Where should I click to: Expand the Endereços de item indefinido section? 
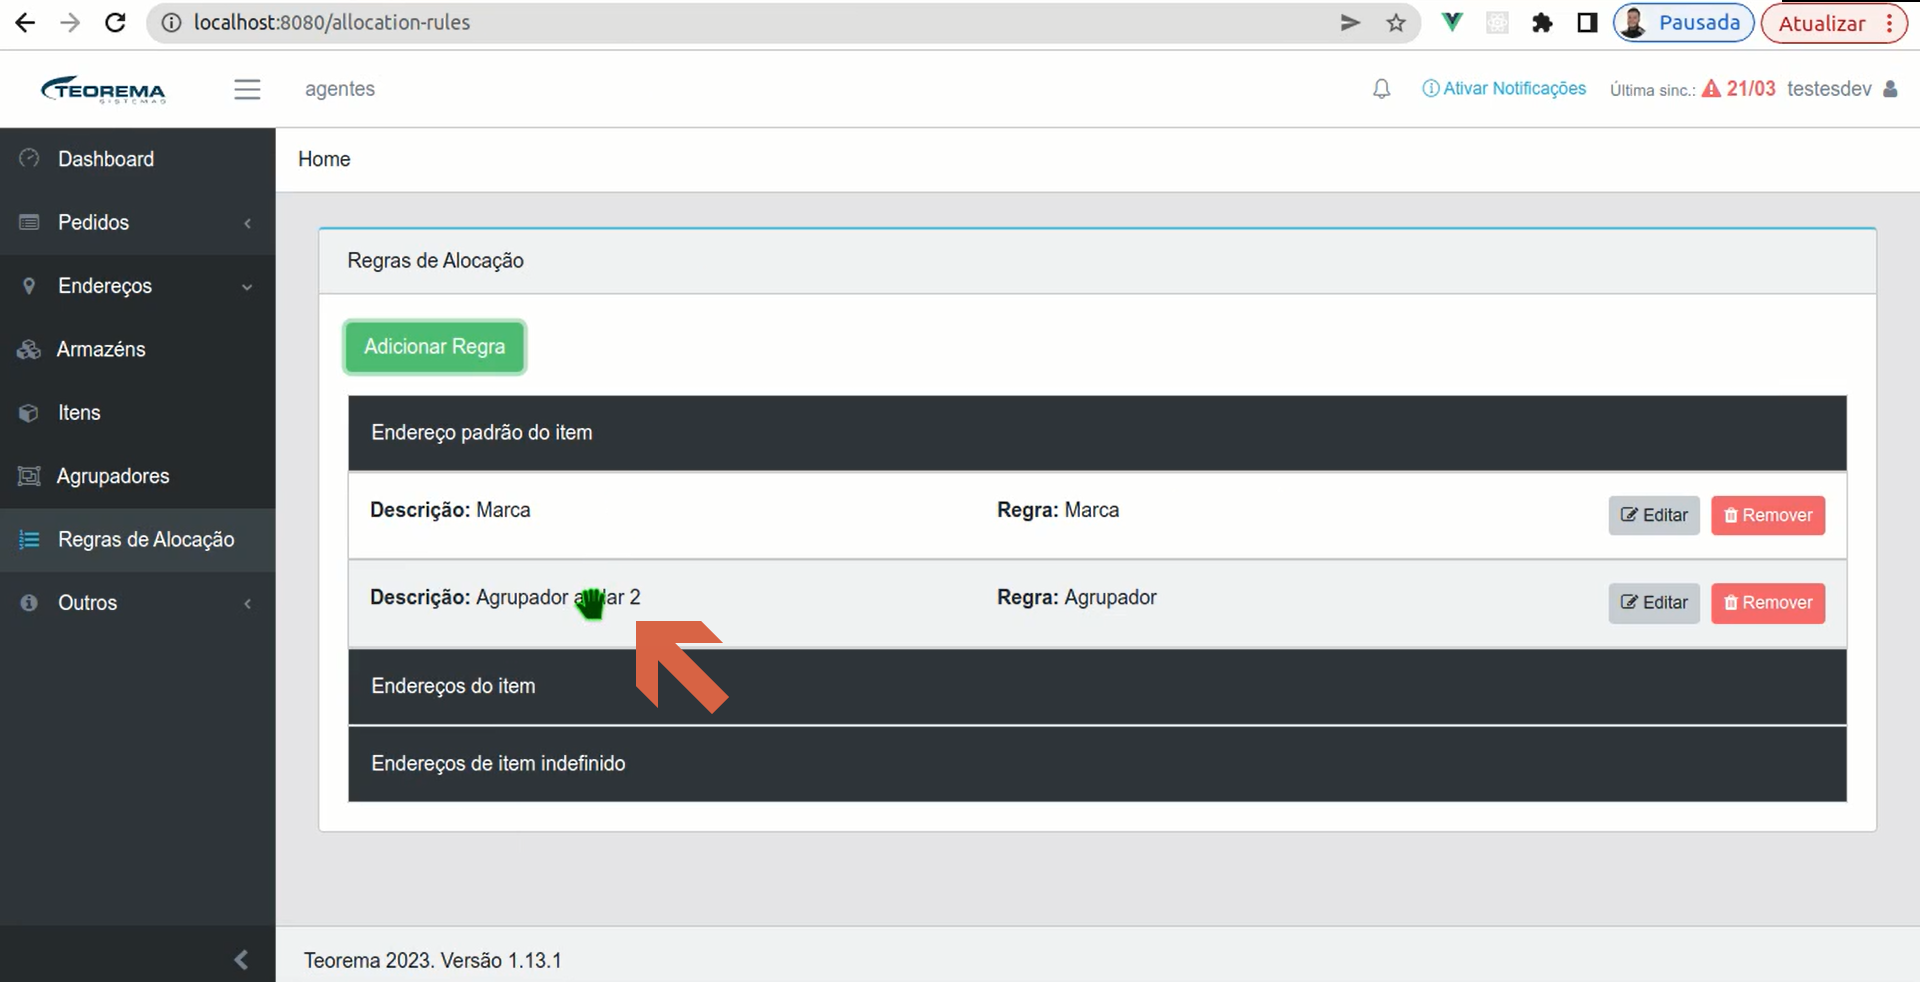point(1097,764)
